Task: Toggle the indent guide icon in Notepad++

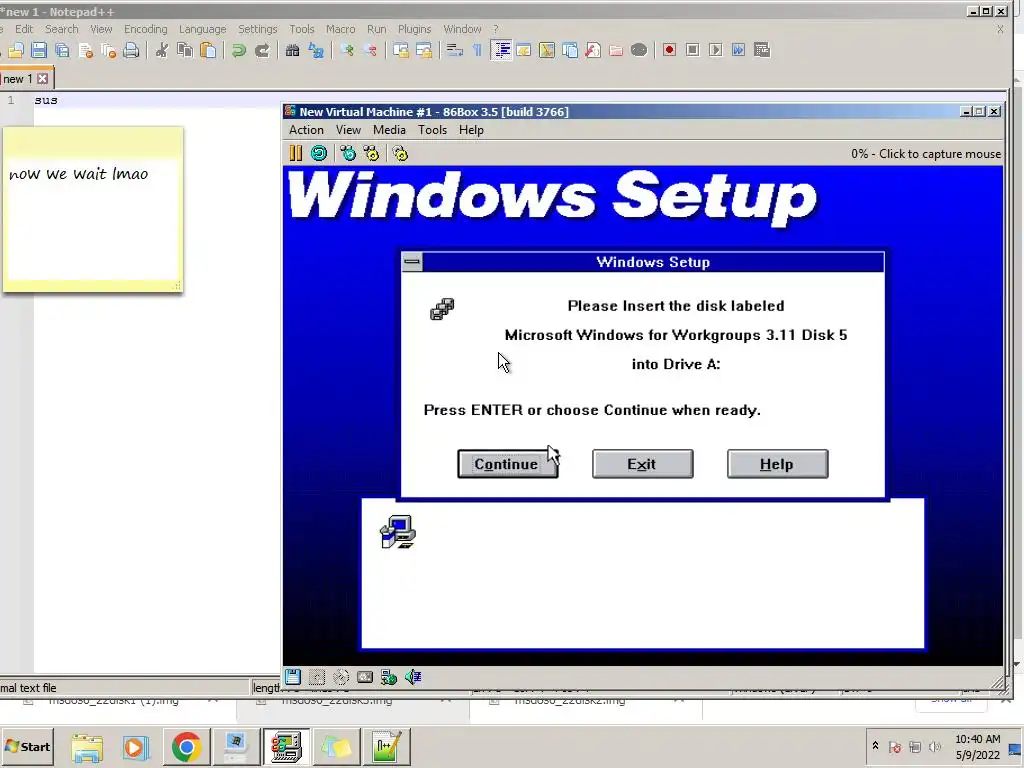Action: [x=501, y=50]
